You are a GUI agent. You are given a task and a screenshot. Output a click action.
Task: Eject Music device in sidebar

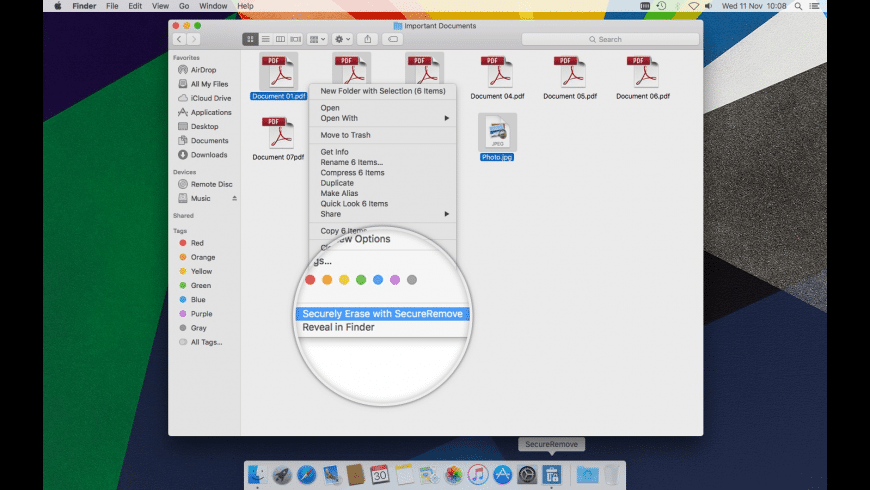(x=234, y=198)
